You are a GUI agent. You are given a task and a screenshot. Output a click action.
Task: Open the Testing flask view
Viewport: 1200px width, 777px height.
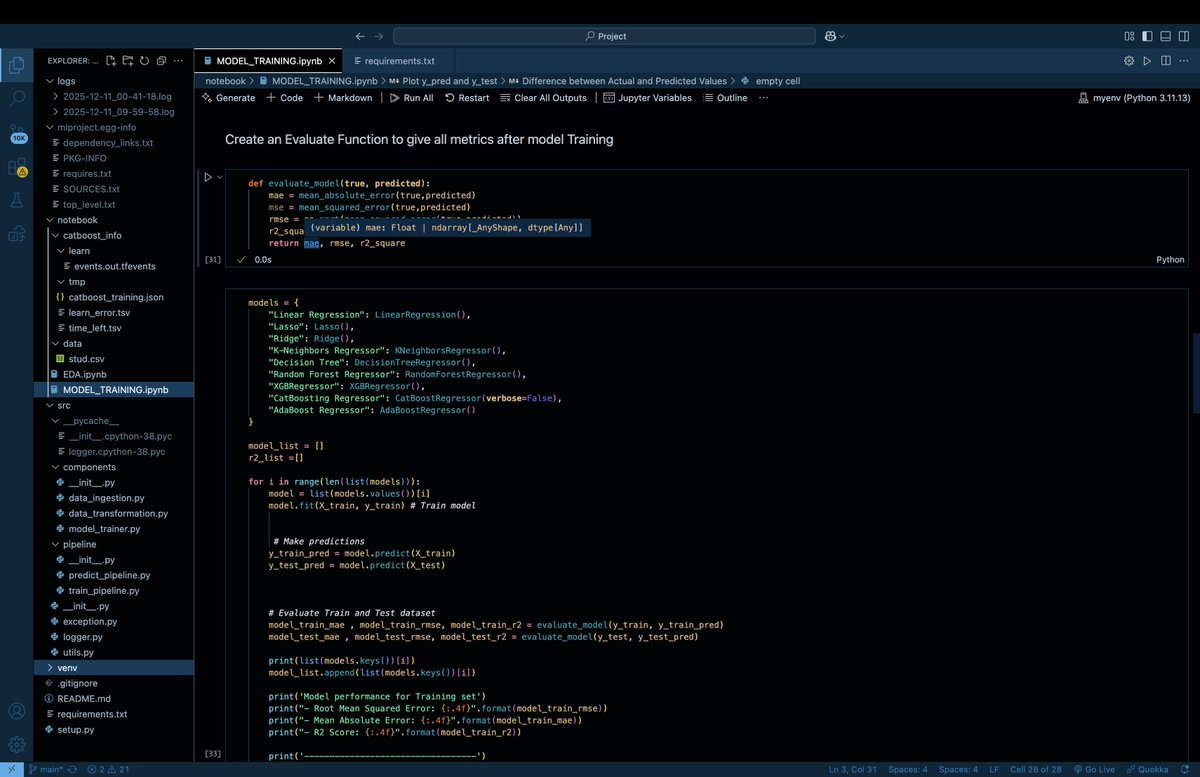pos(16,201)
